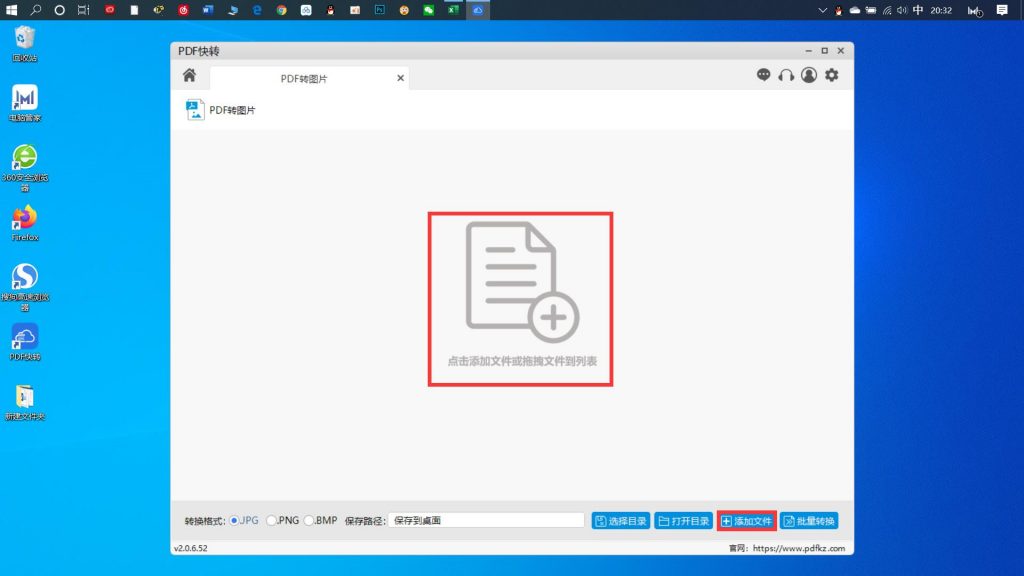
Task: Click the active PDF快转 taskbar icon
Action: (x=478, y=10)
